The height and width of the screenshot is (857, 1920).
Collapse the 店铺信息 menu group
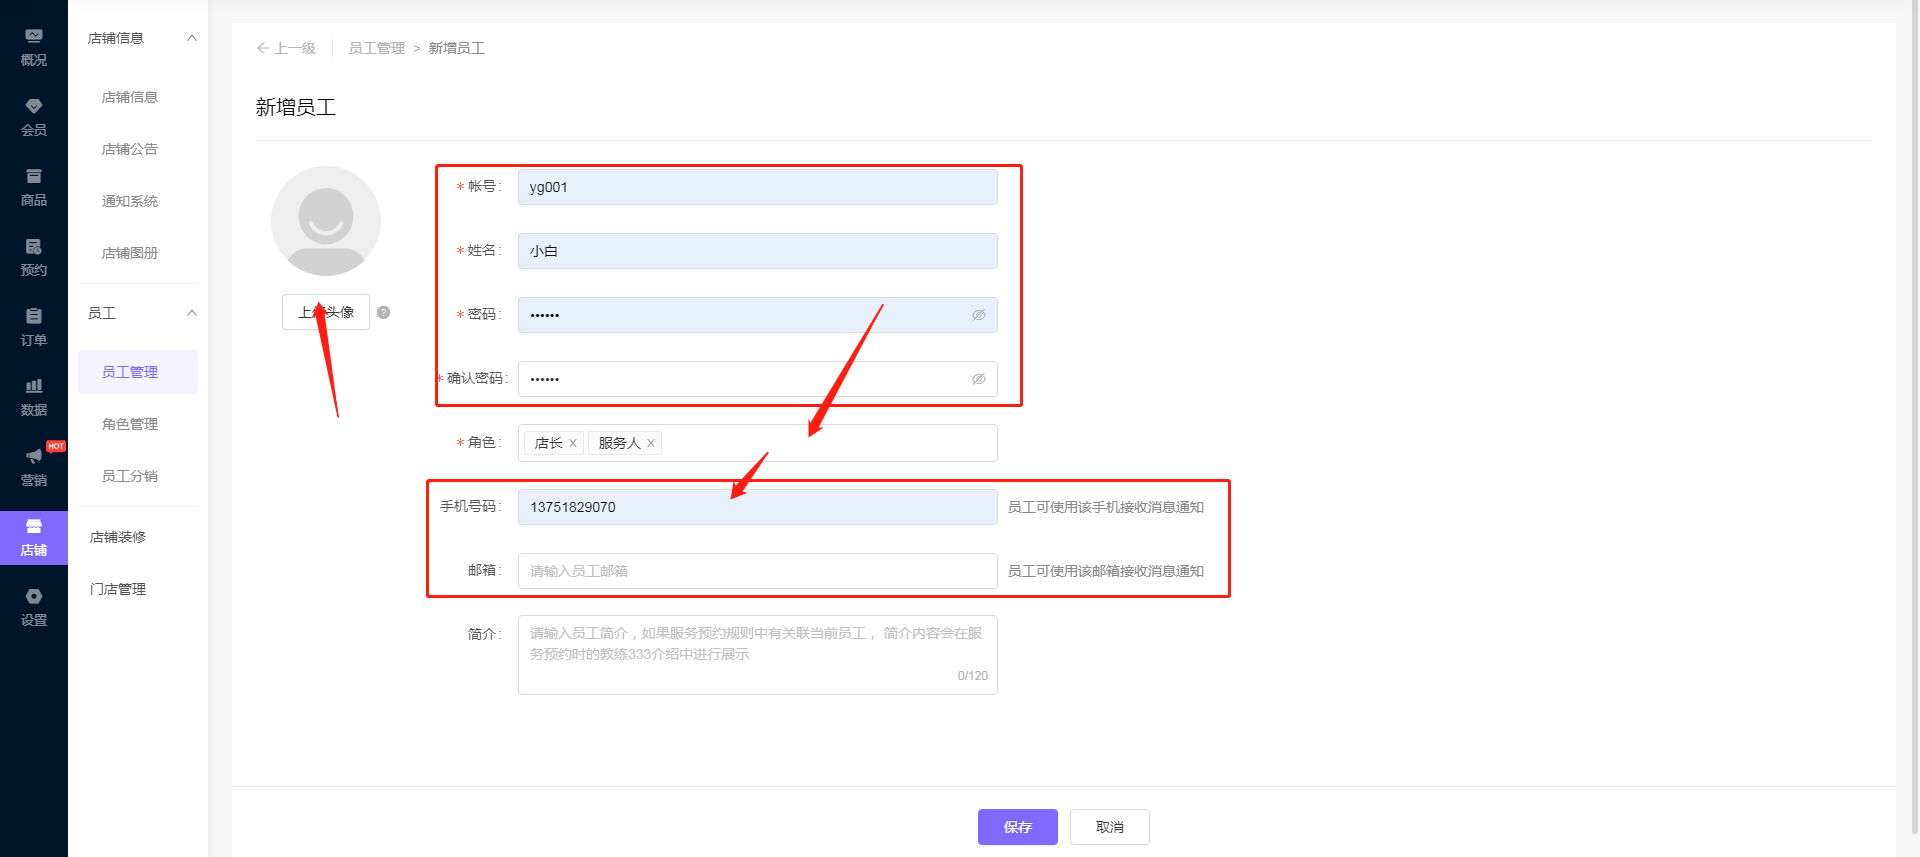pos(192,38)
